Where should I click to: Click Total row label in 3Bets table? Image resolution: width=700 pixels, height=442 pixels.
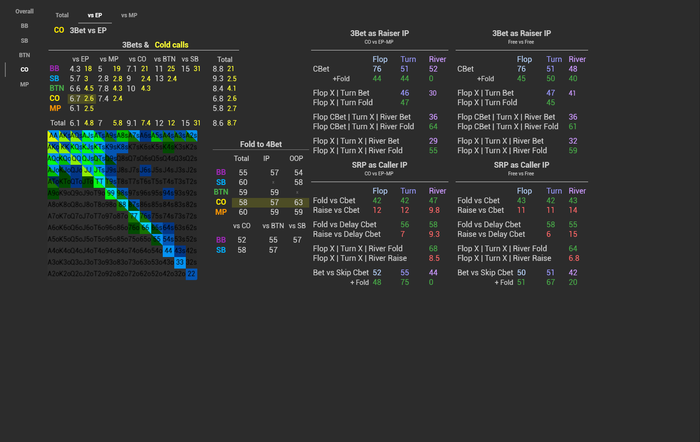click(x=58, y=123)
